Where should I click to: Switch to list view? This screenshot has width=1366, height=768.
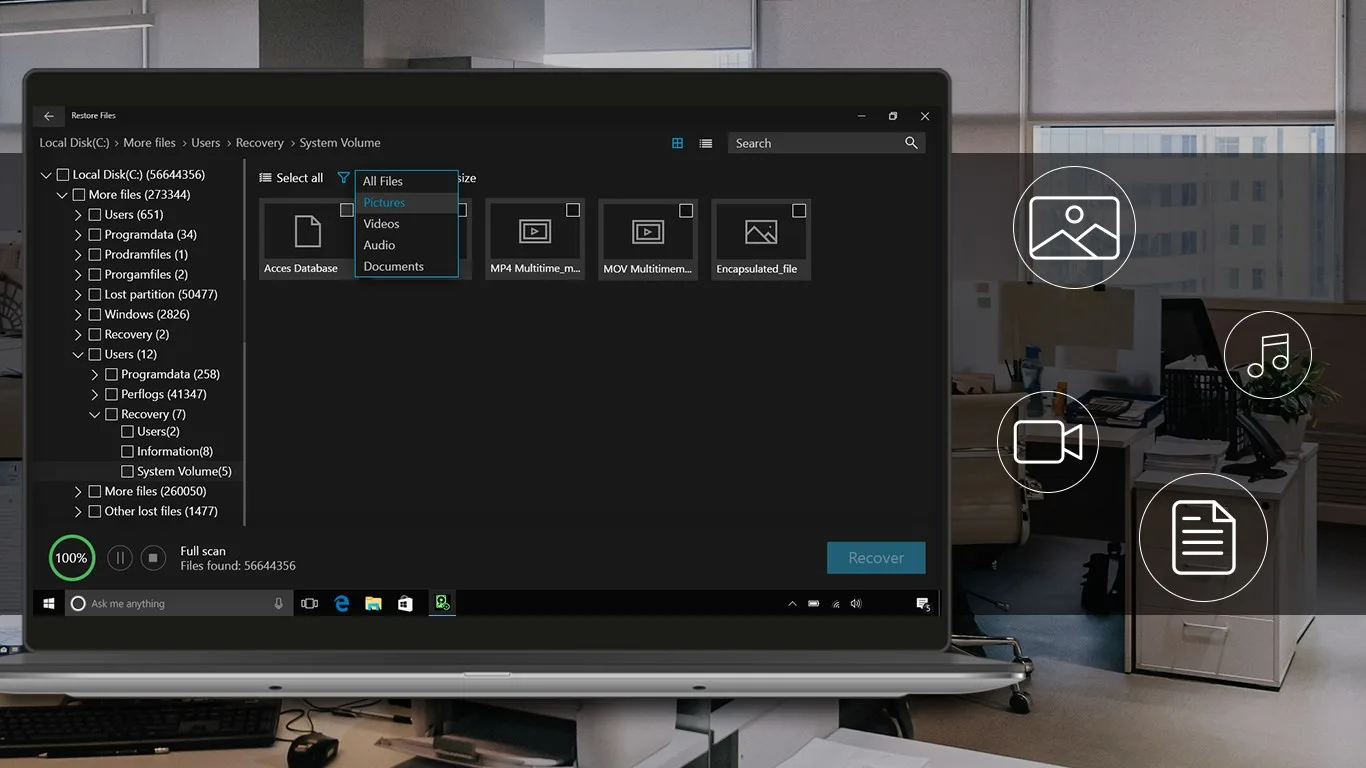tap(706, 143)
